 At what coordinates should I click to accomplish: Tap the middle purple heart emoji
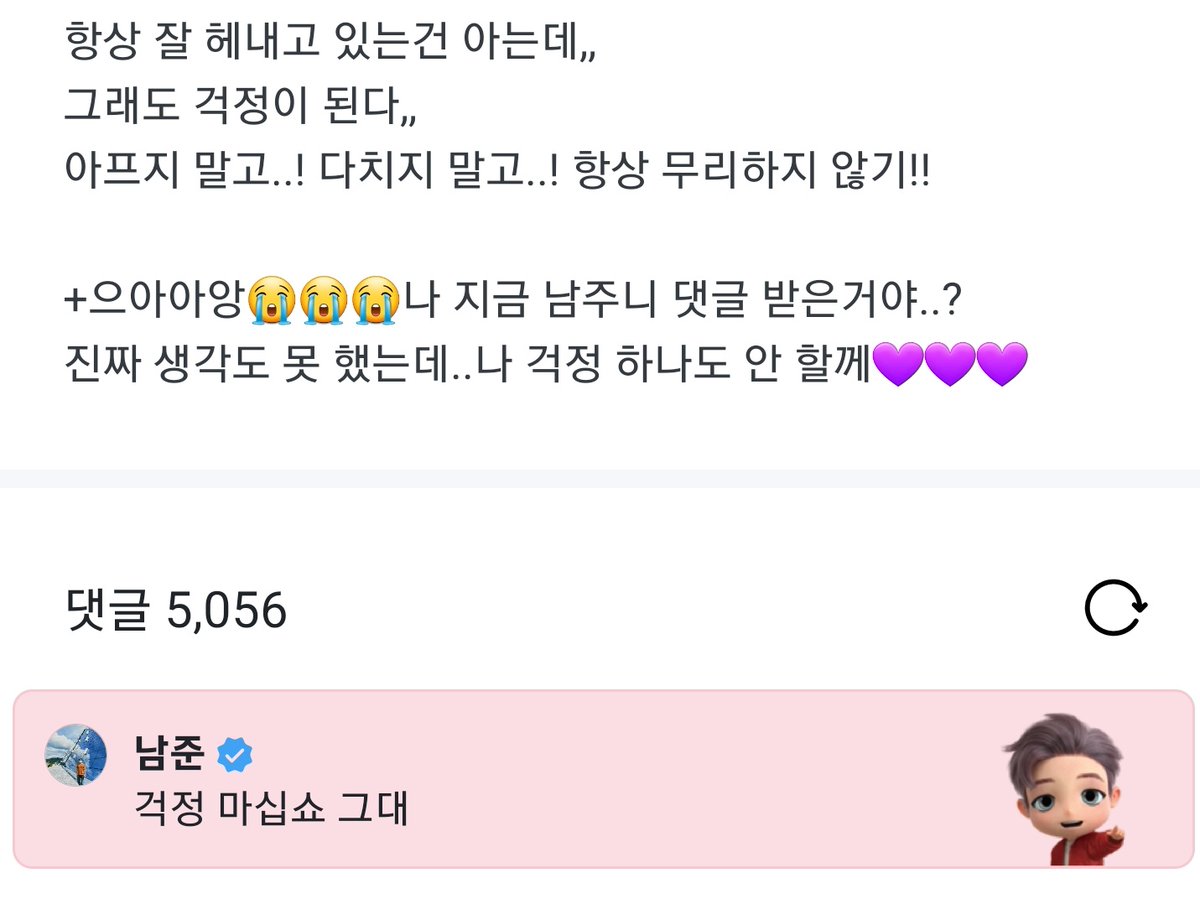tap(950, 364)
